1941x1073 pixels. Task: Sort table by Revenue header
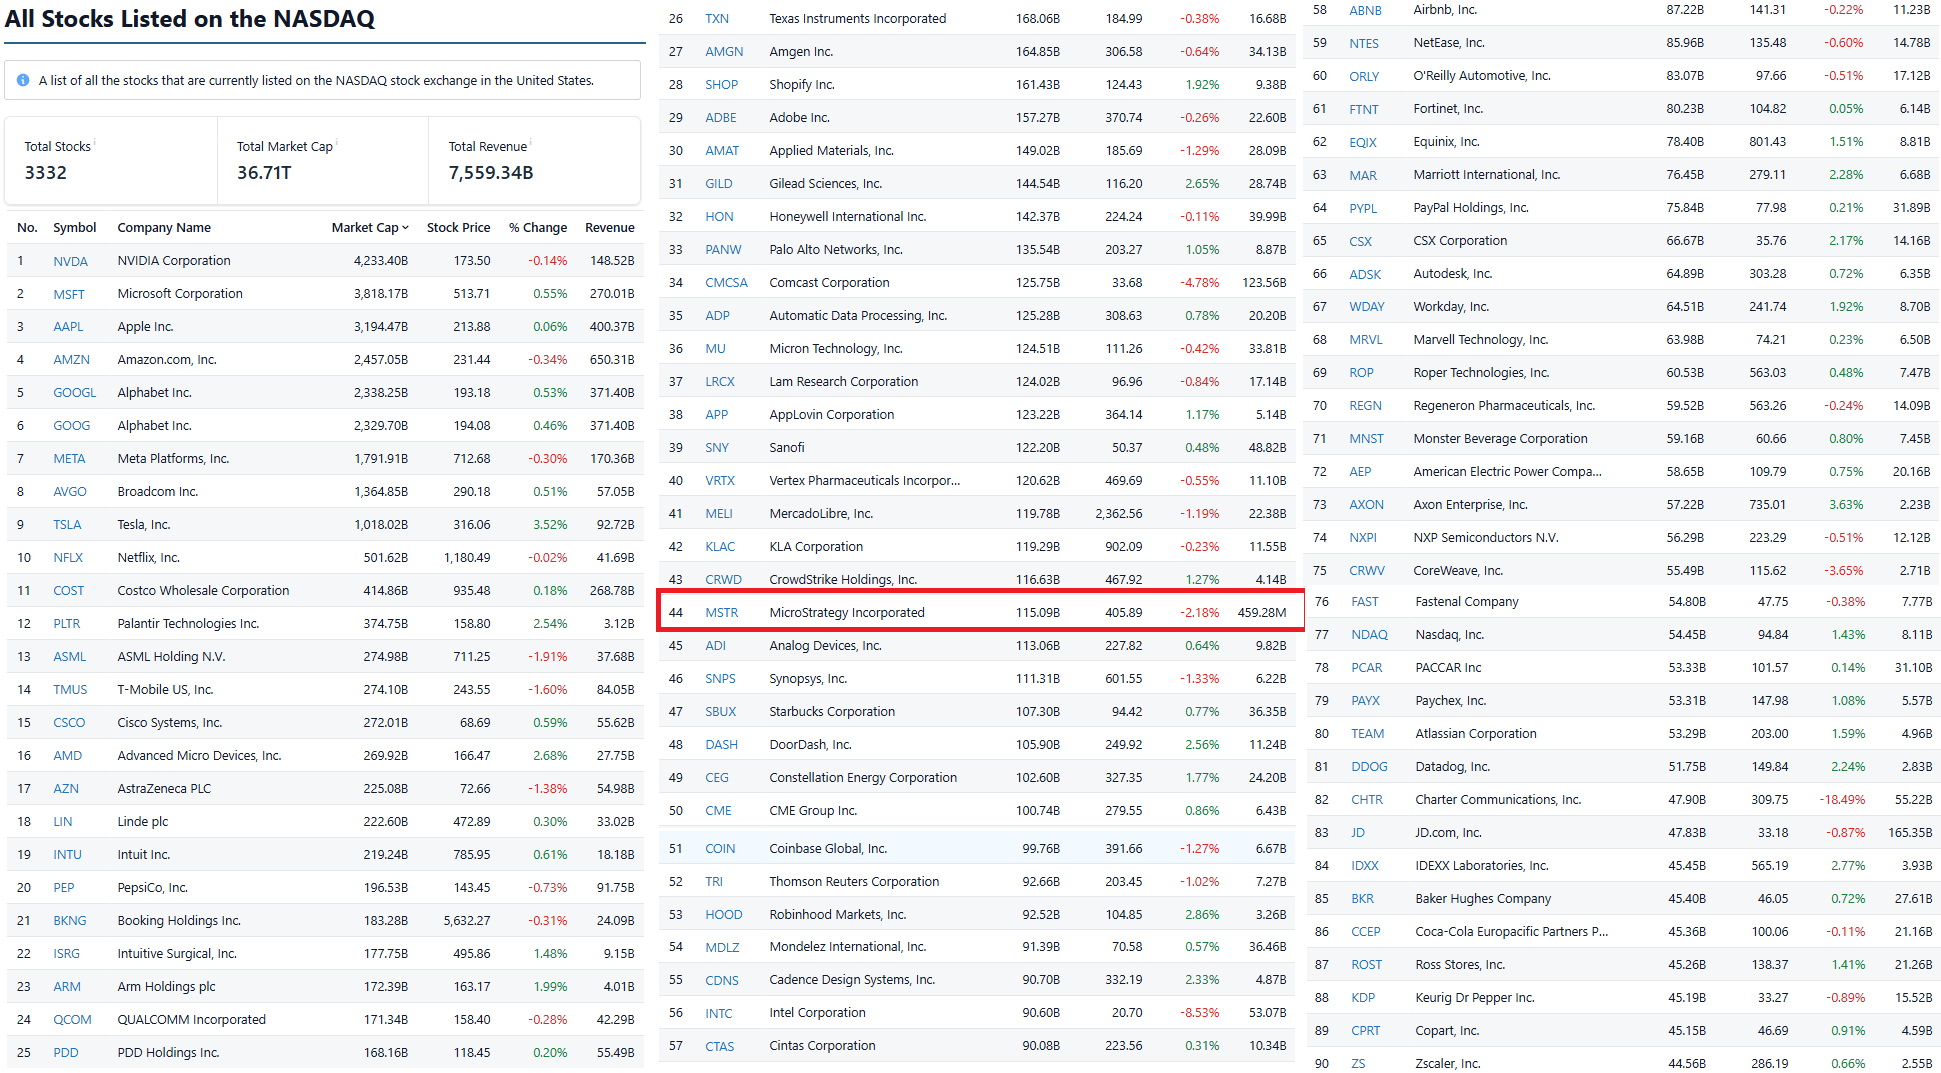(x=610, y=228)
